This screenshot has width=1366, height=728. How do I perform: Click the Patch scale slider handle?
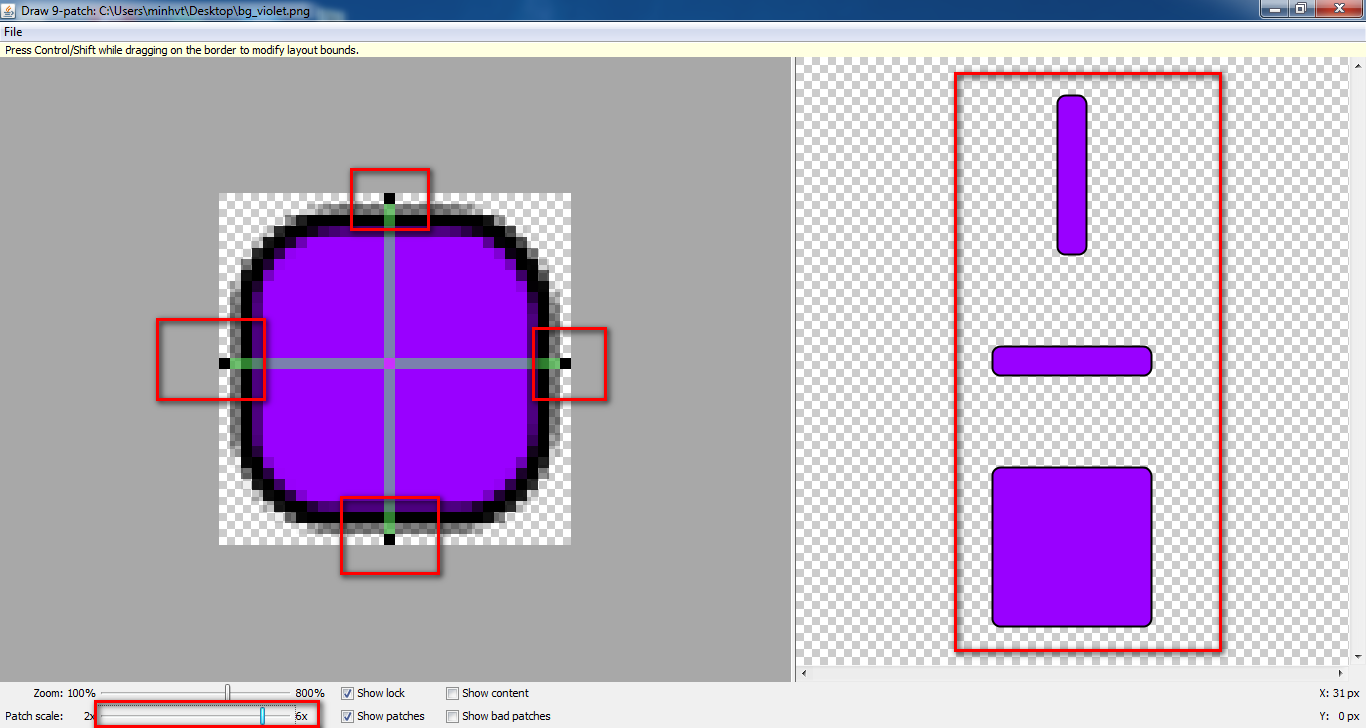pos(263,715)
